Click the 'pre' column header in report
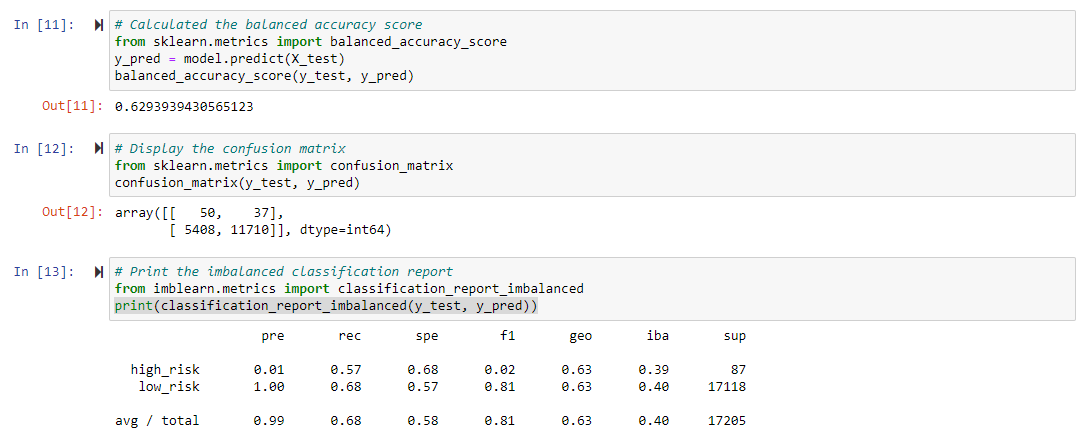The width and height of the screenshot is (1083, 448). (273, 337)
